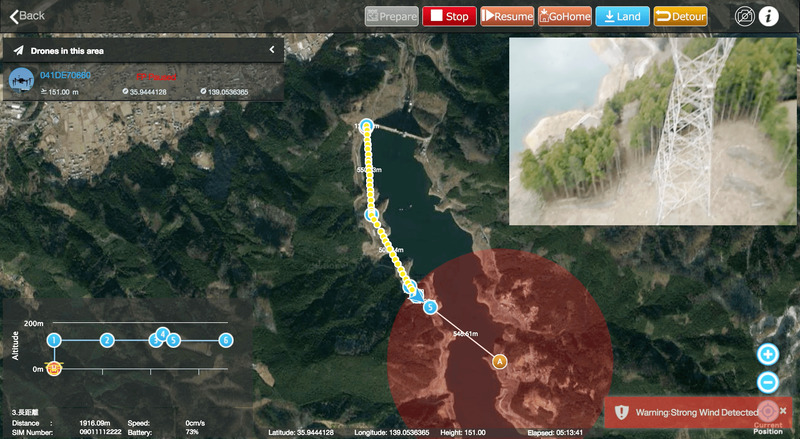Open the info icon
This screenshot has height=439, width=800.
pyautogui.click(x=770, y=16)
